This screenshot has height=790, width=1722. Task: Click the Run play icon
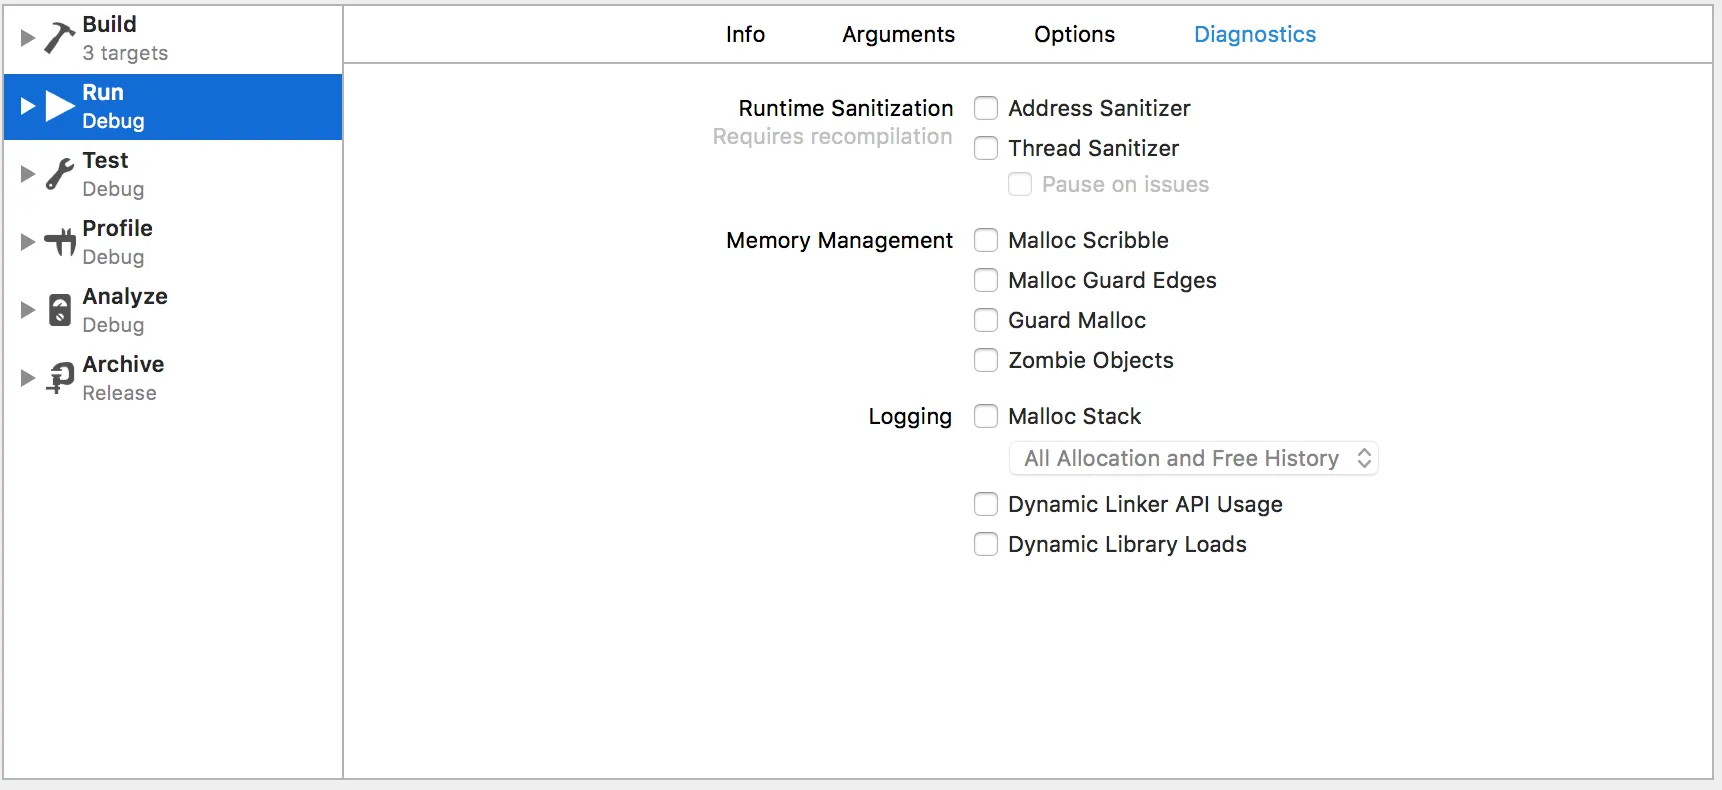point(60,106)
